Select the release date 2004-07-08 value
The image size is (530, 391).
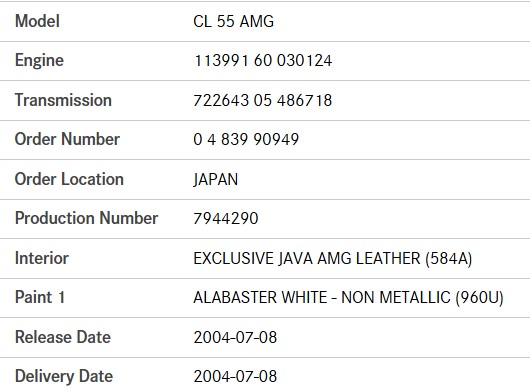(x=235, y=338)
